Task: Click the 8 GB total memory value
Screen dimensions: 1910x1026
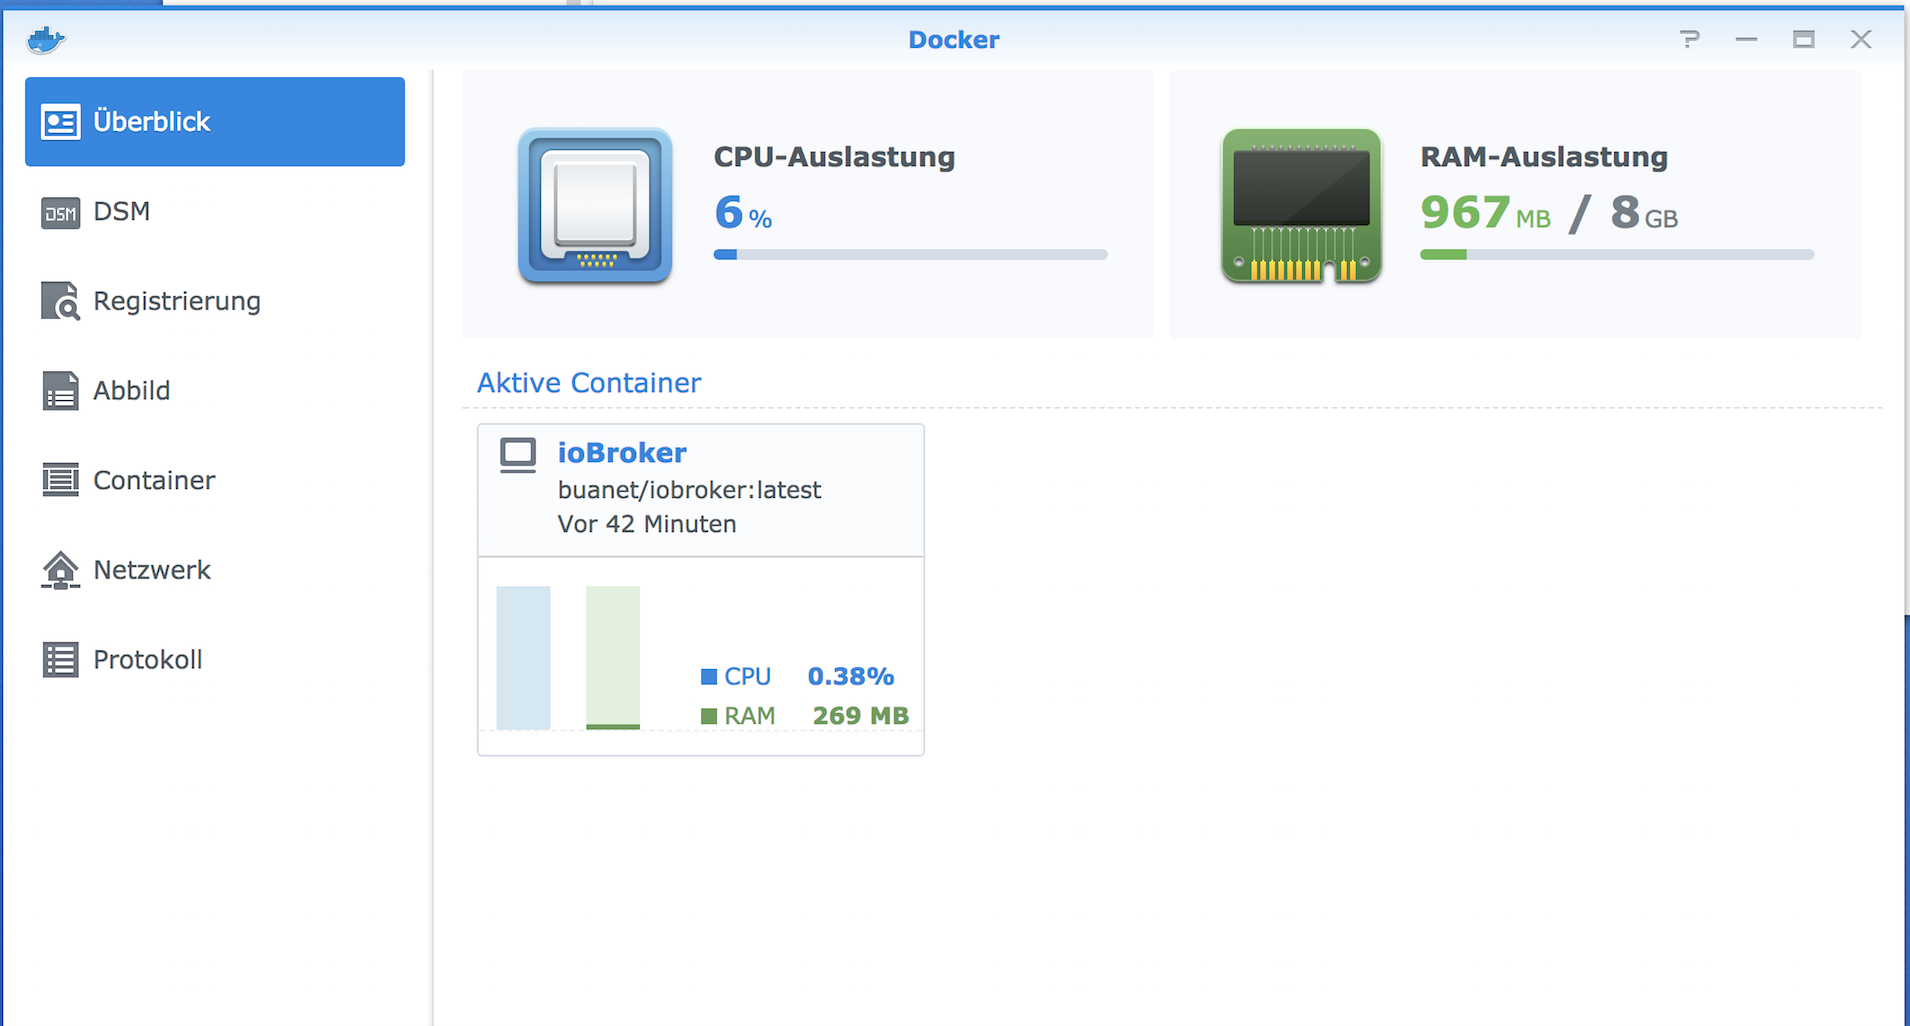Action: (1644, 213)
